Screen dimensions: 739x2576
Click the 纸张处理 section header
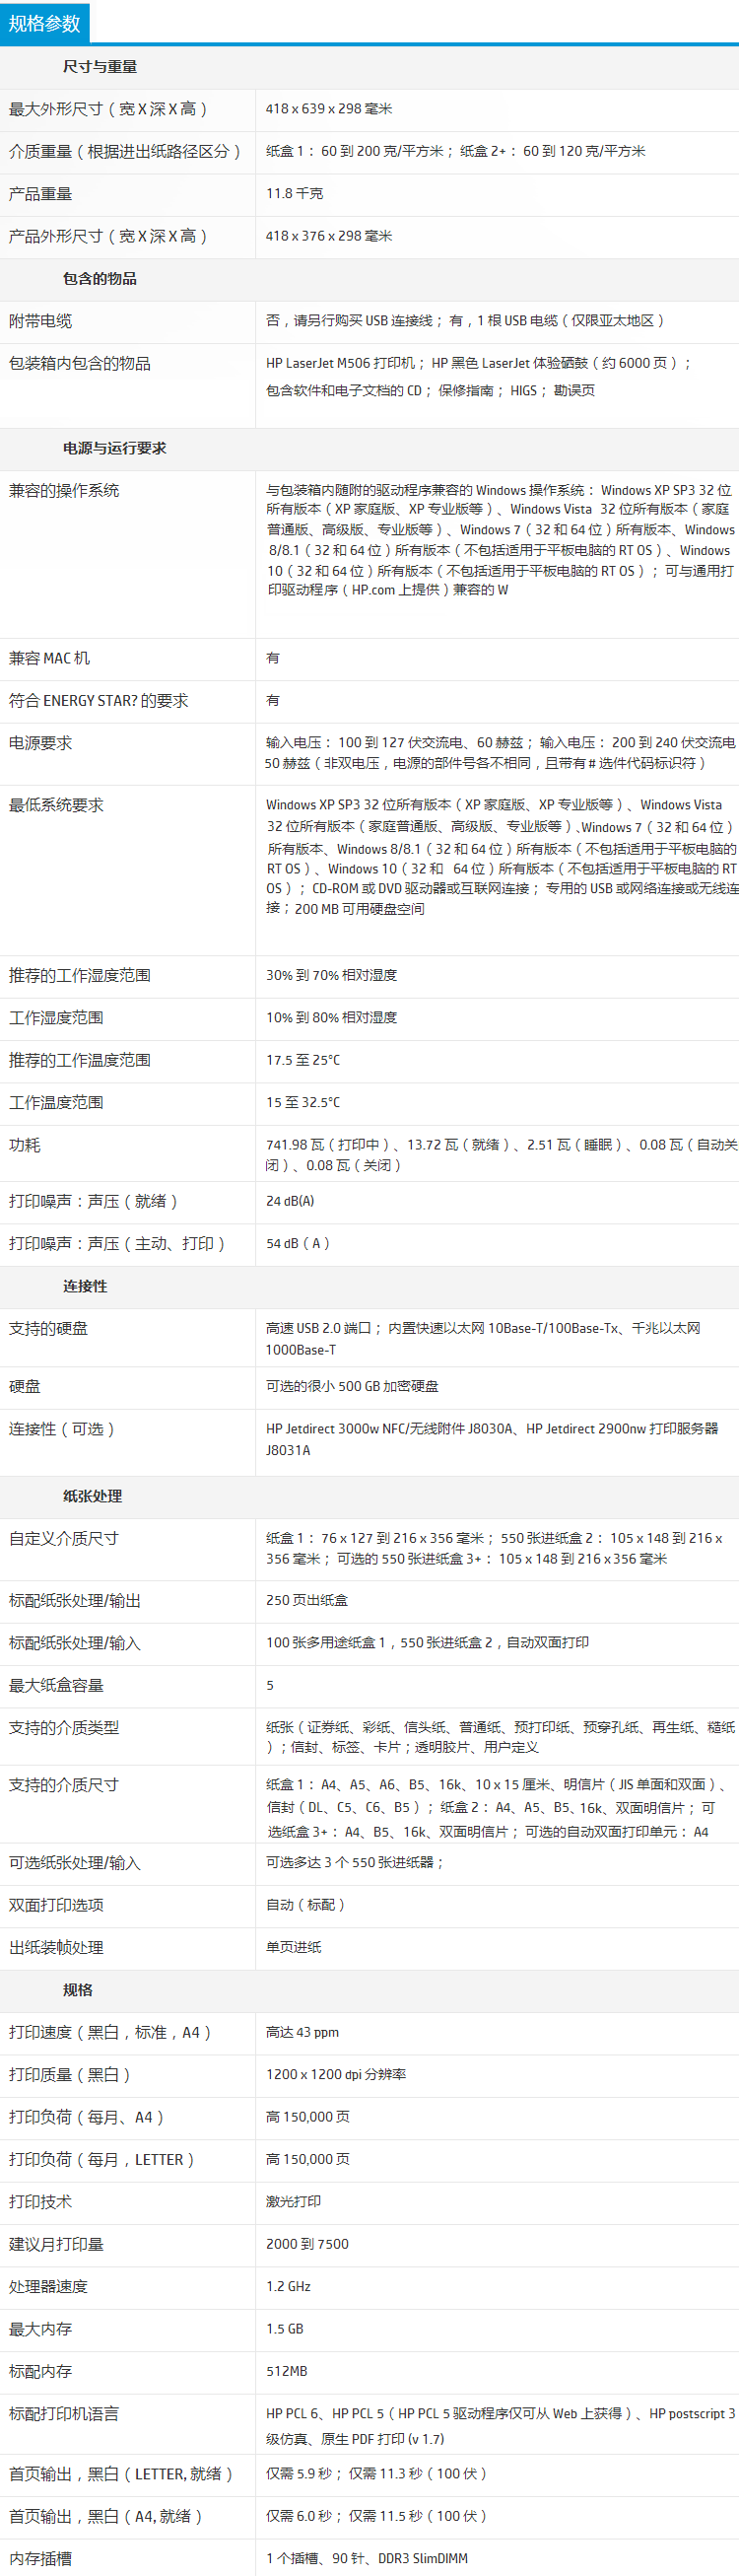[x=93, y=1497]
